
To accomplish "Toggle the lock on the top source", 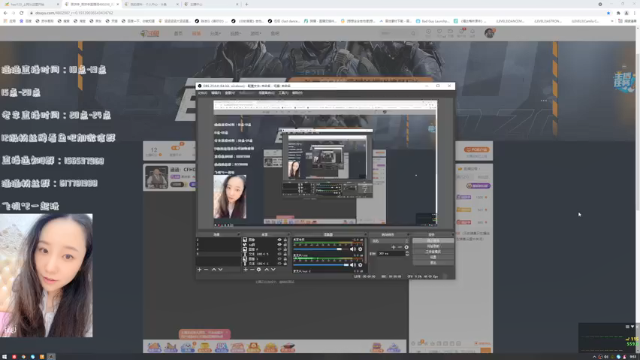I will tap(285, 240).
